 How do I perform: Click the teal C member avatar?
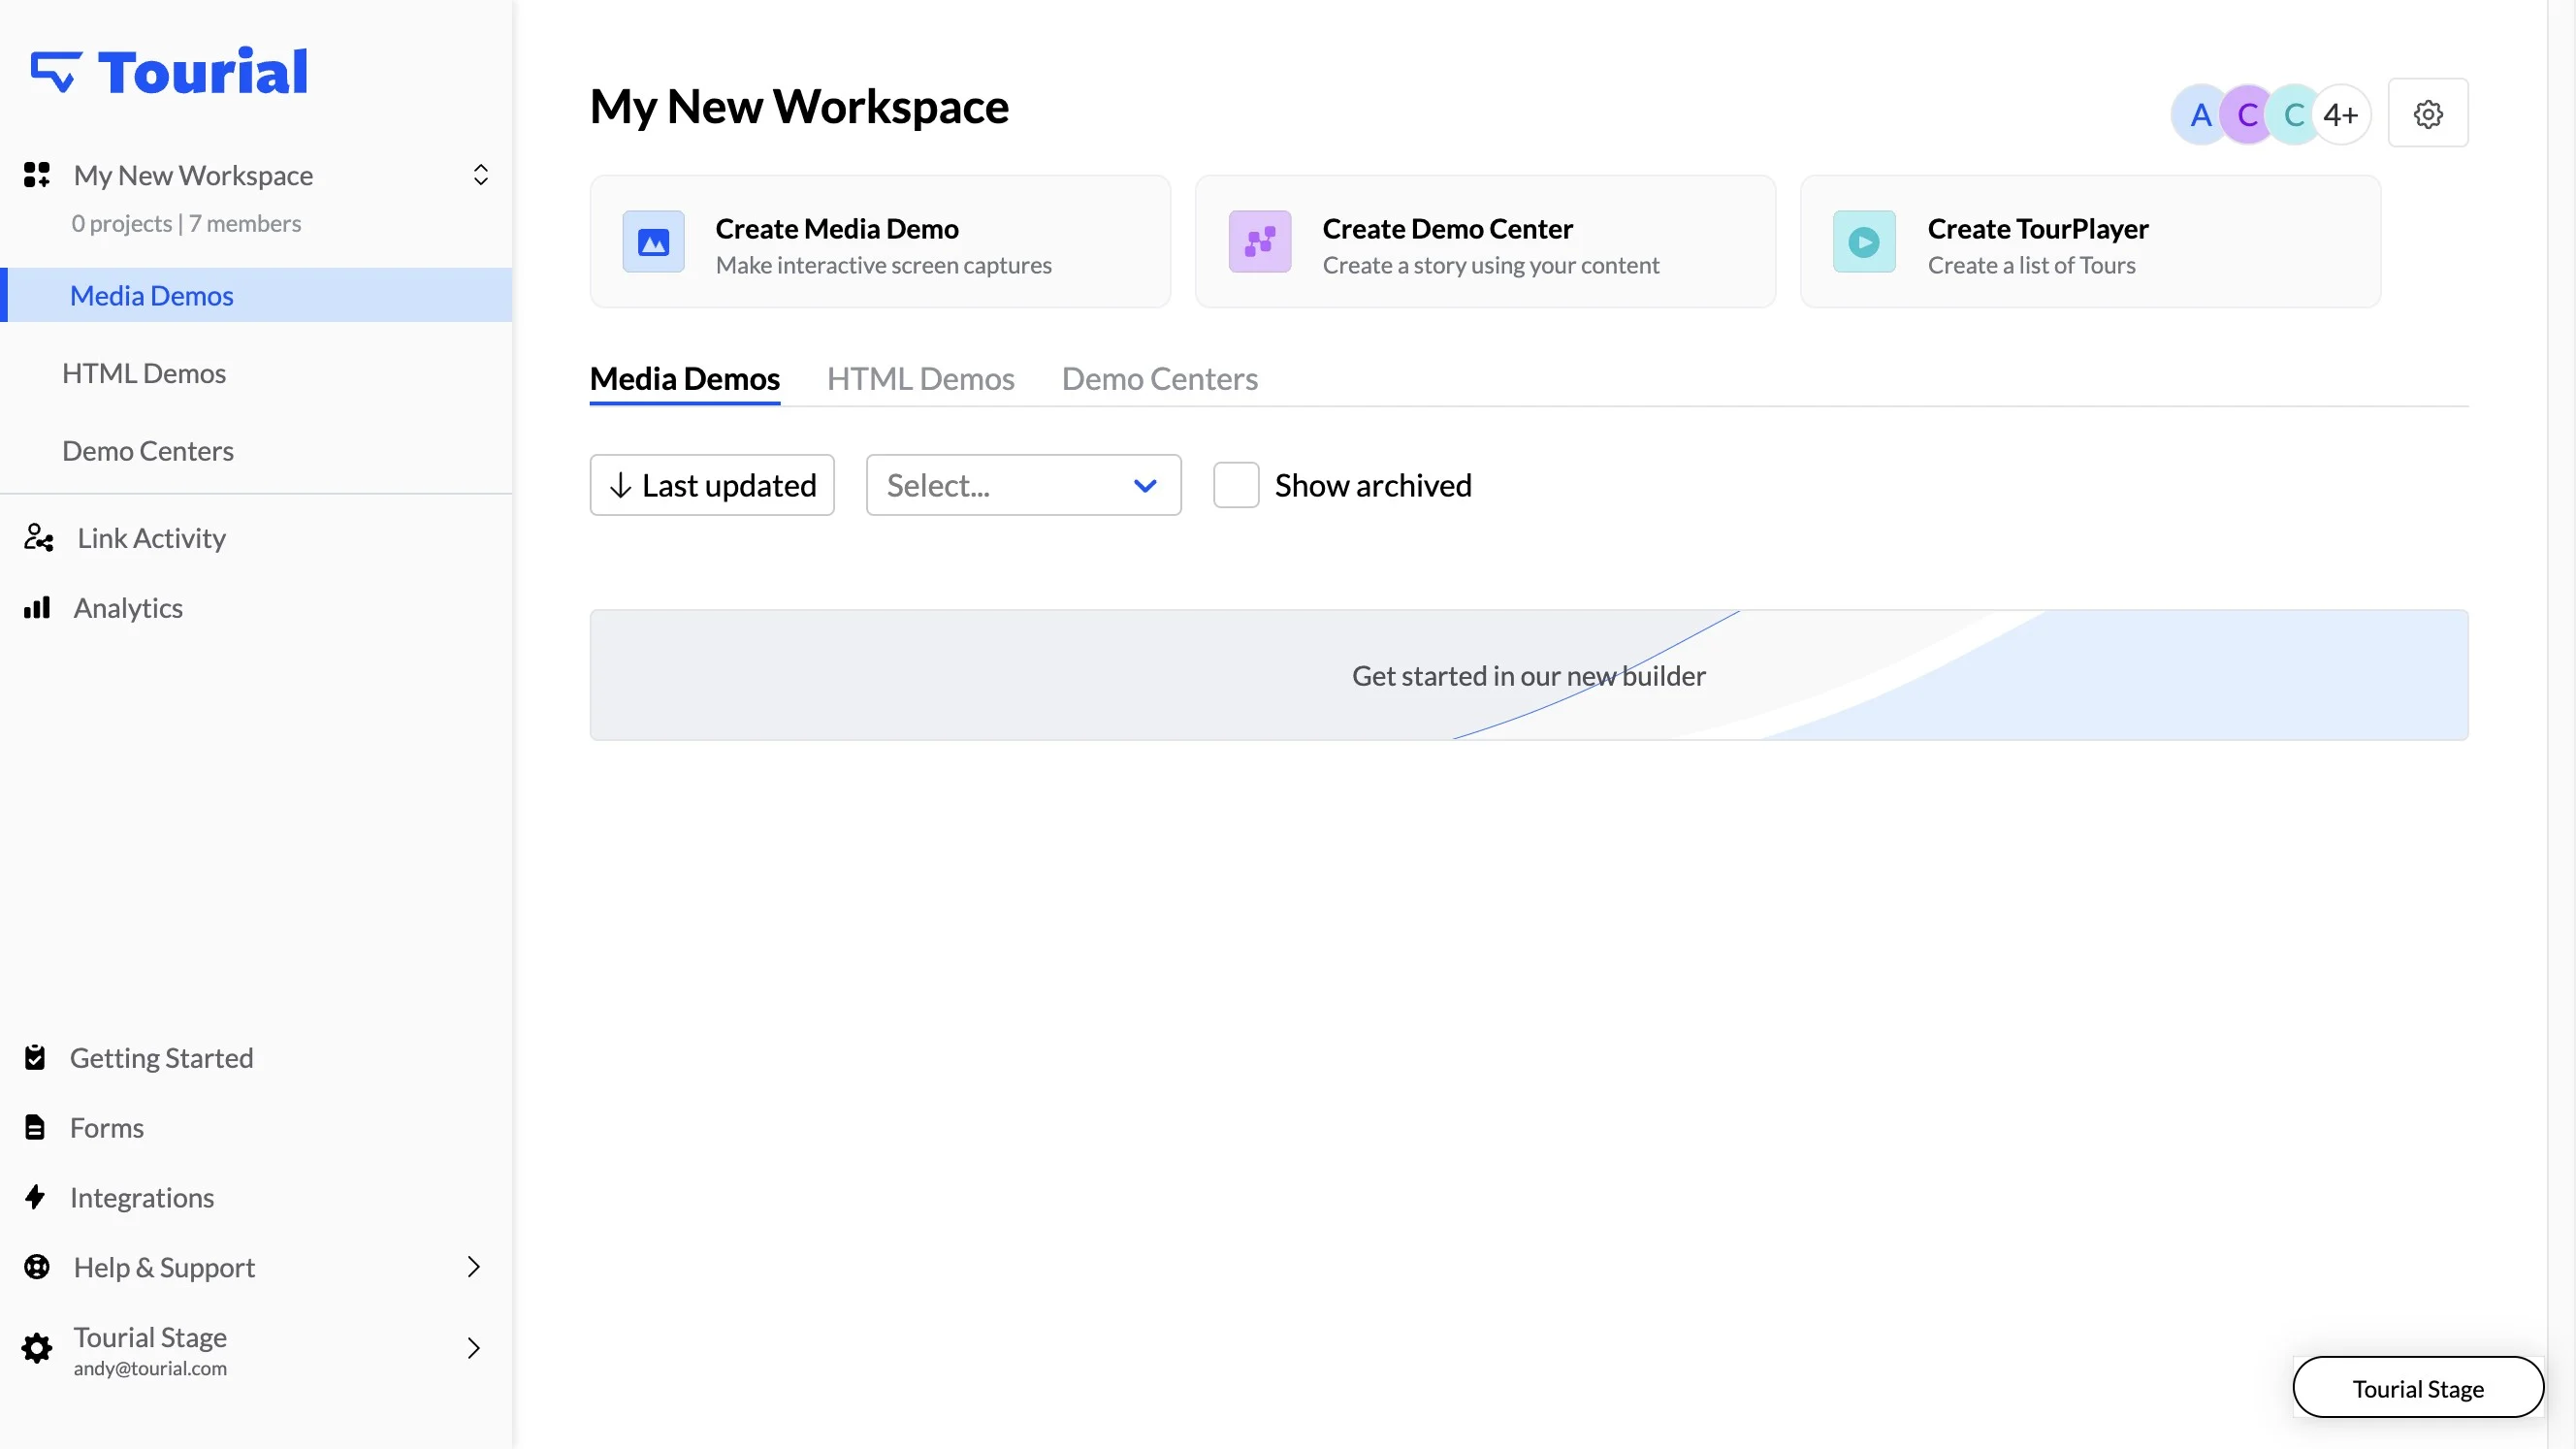click(2294, 115)
